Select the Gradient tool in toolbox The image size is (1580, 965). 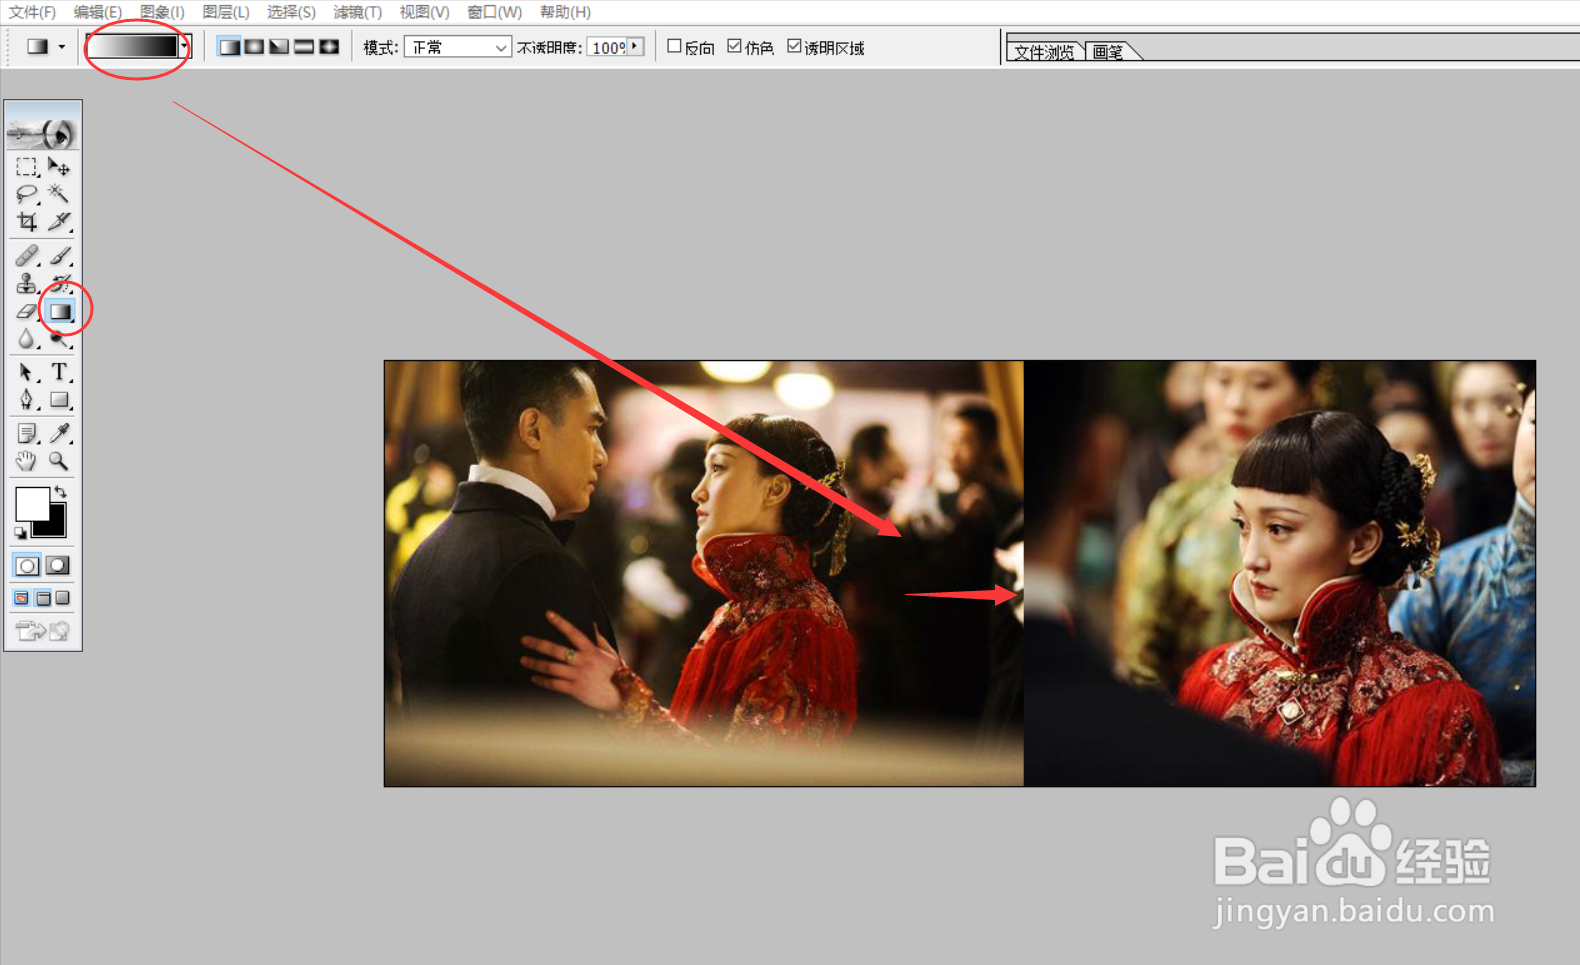60,312
